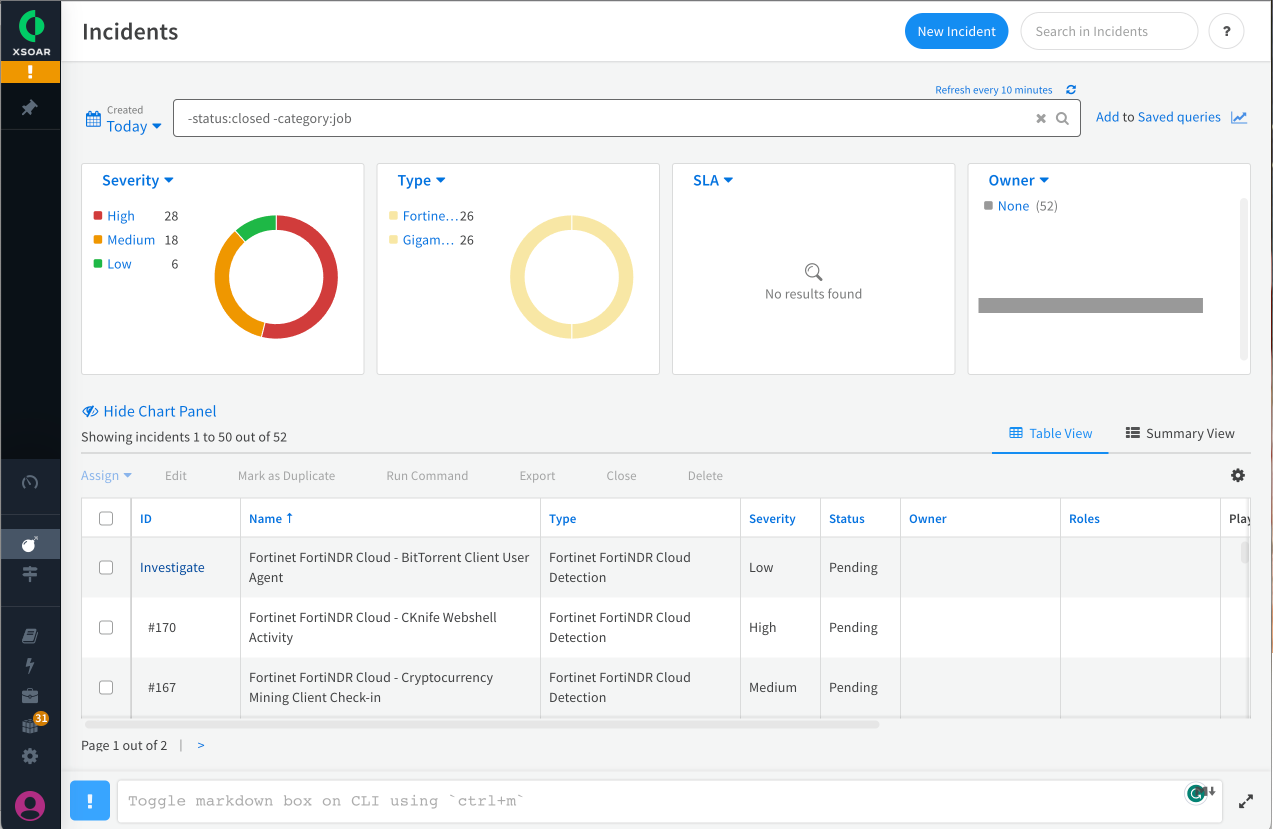Switch to the Summary View tab
Viewport: 1273px width, 829px height.
click(x=1180, y=433)
